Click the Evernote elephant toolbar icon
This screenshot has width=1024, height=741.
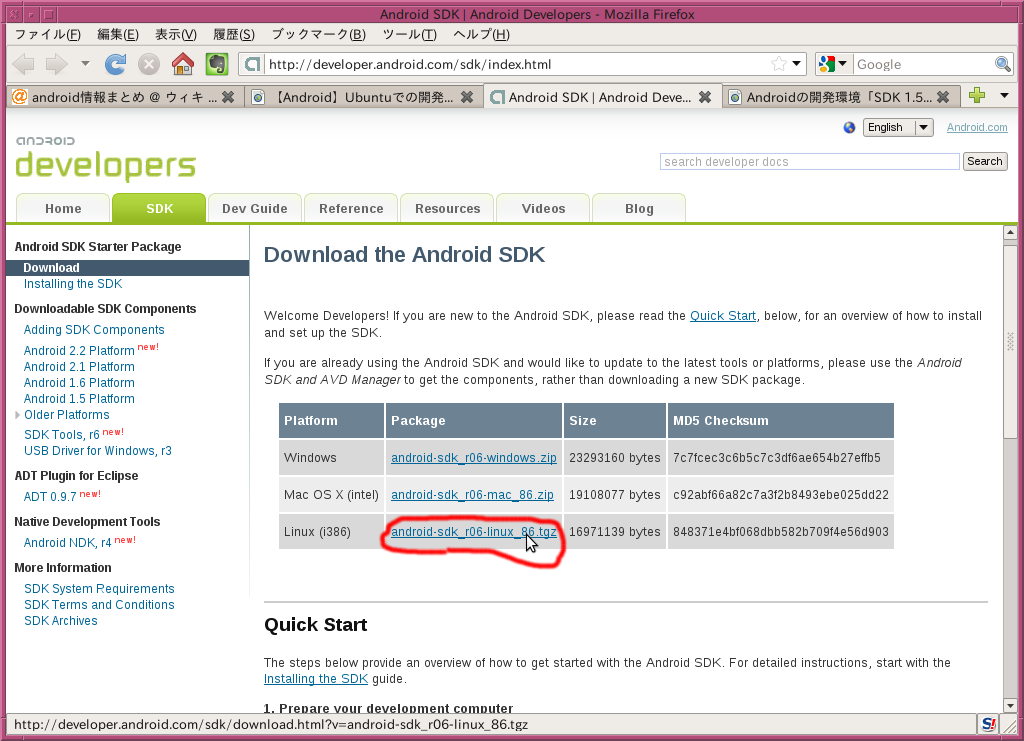(x=217, y=64)
